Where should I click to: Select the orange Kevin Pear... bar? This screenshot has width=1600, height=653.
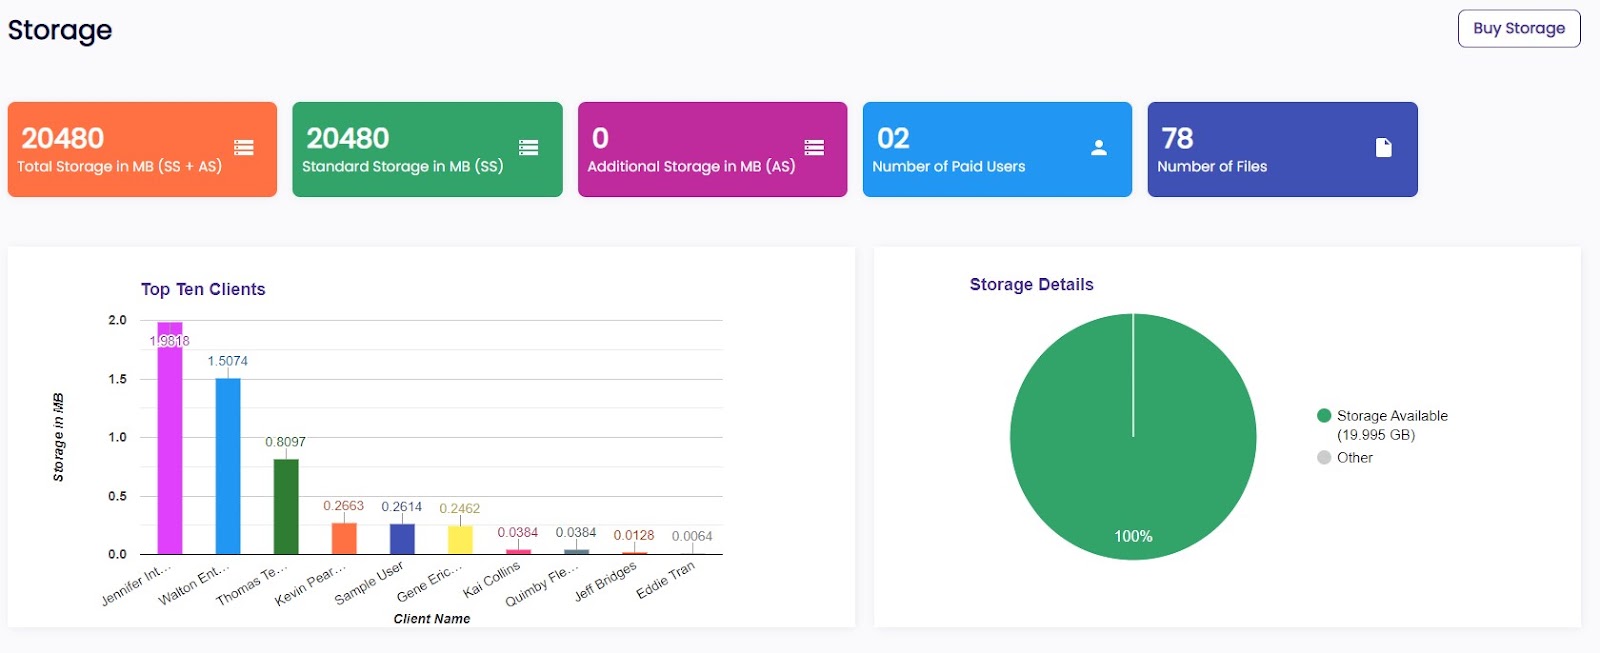point(344,538)
